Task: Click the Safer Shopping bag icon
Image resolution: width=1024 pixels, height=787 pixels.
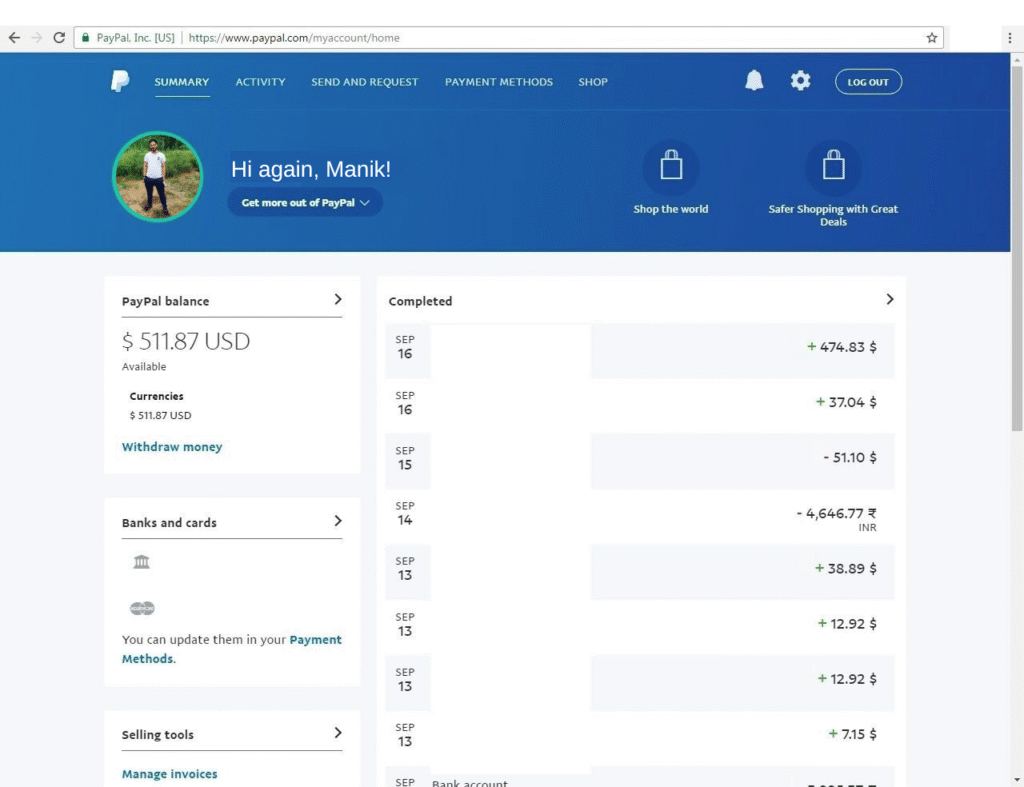Action: [833, 167]
